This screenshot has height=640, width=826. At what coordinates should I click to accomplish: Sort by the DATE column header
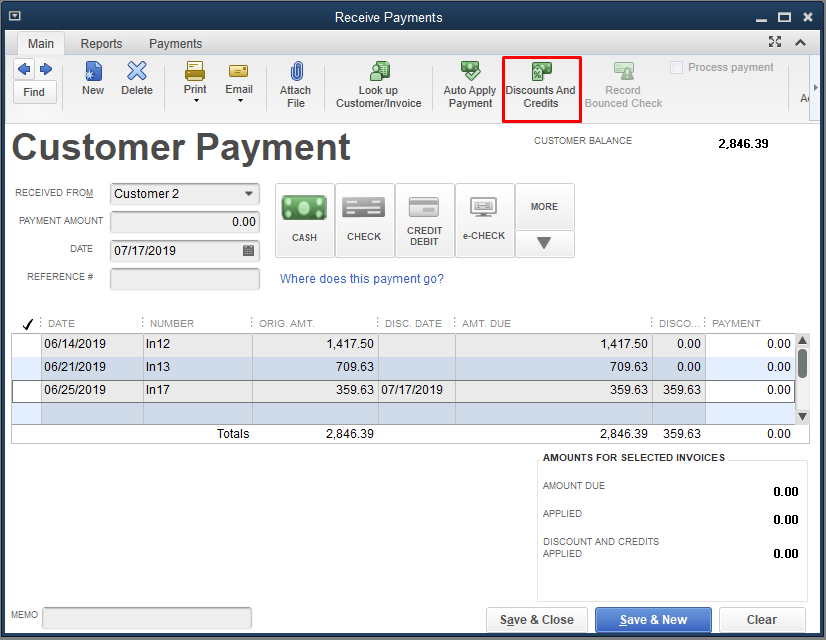[x=62, y=323]
